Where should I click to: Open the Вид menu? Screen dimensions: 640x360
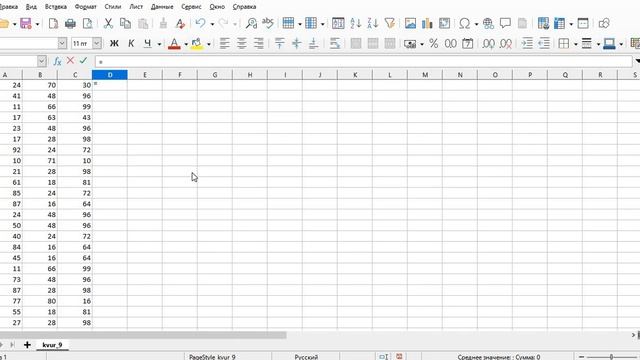point(31,7)
